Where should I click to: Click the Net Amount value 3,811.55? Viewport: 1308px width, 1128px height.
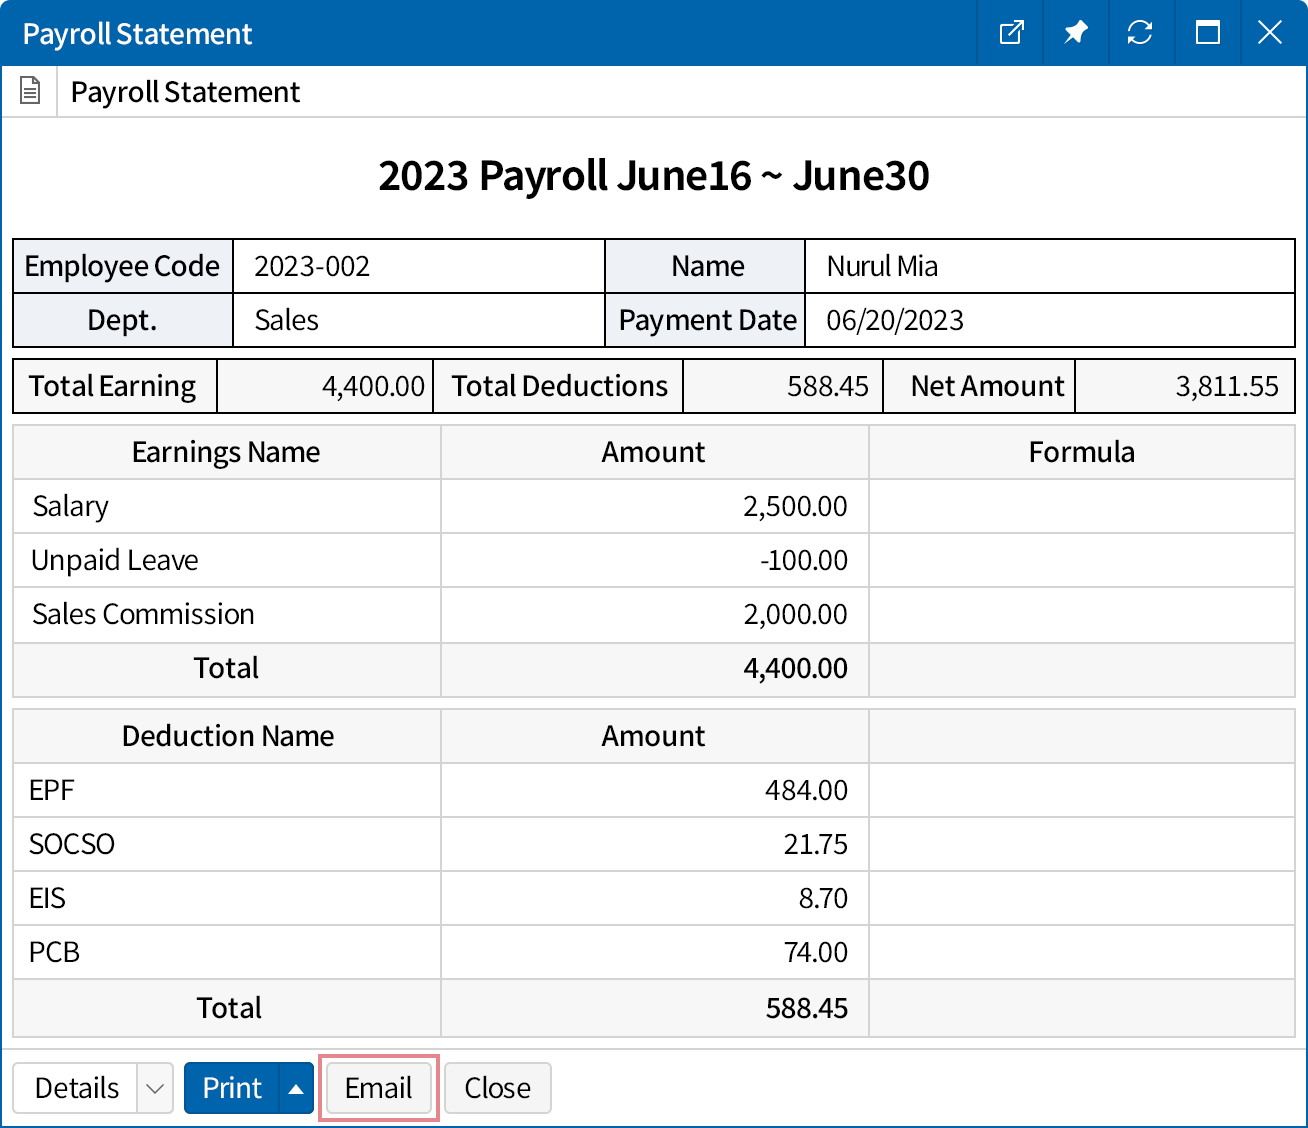click(1226, 386)
